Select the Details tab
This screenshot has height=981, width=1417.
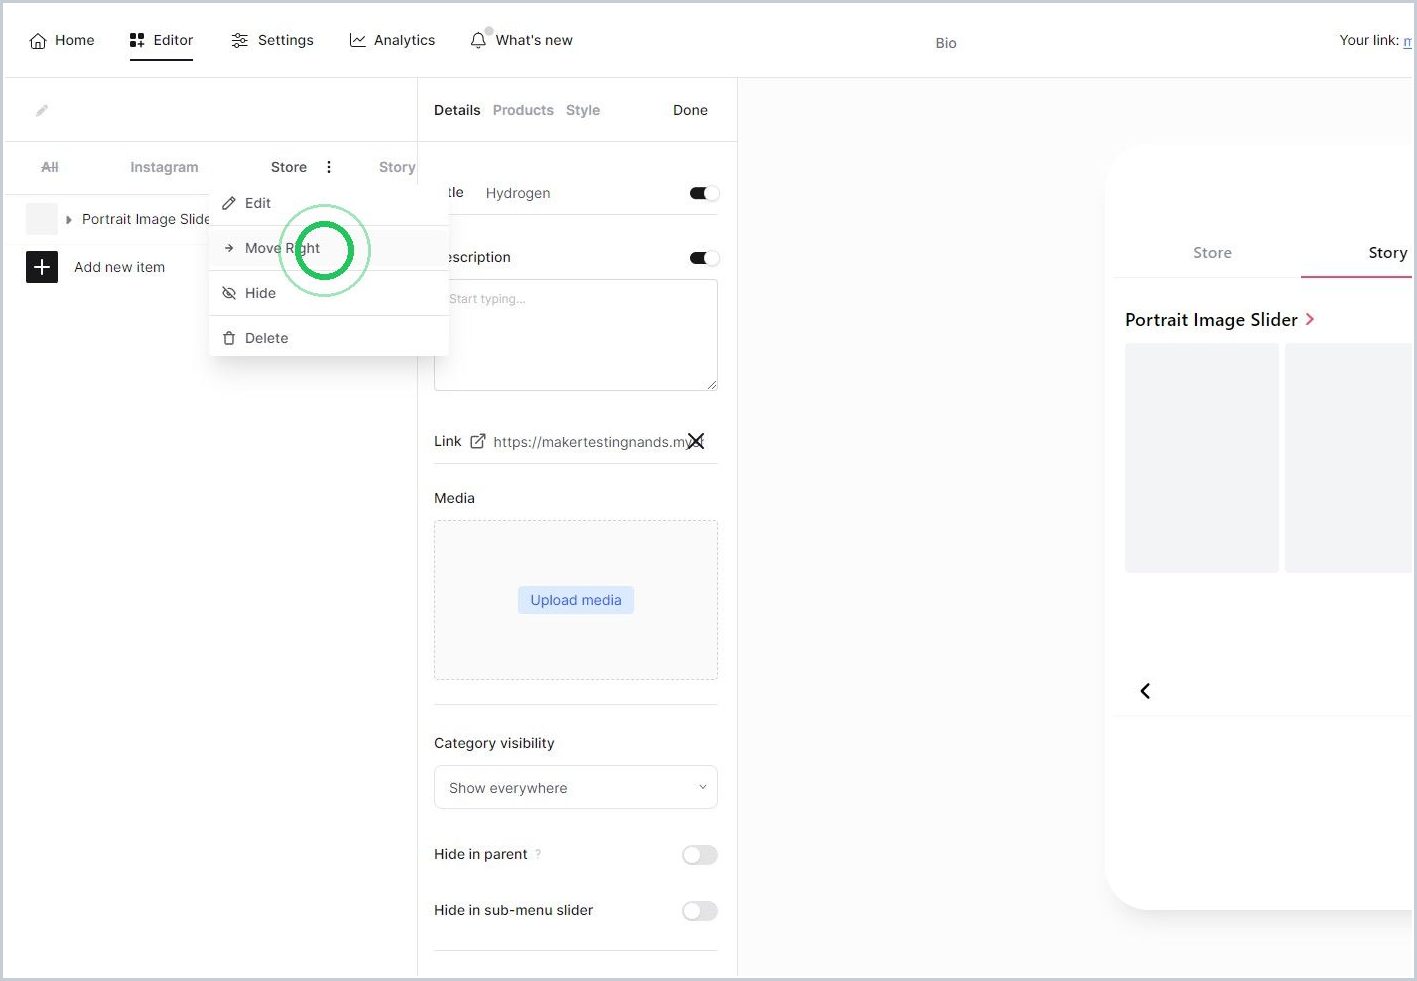pyautogui.click(x=457, y=110)
